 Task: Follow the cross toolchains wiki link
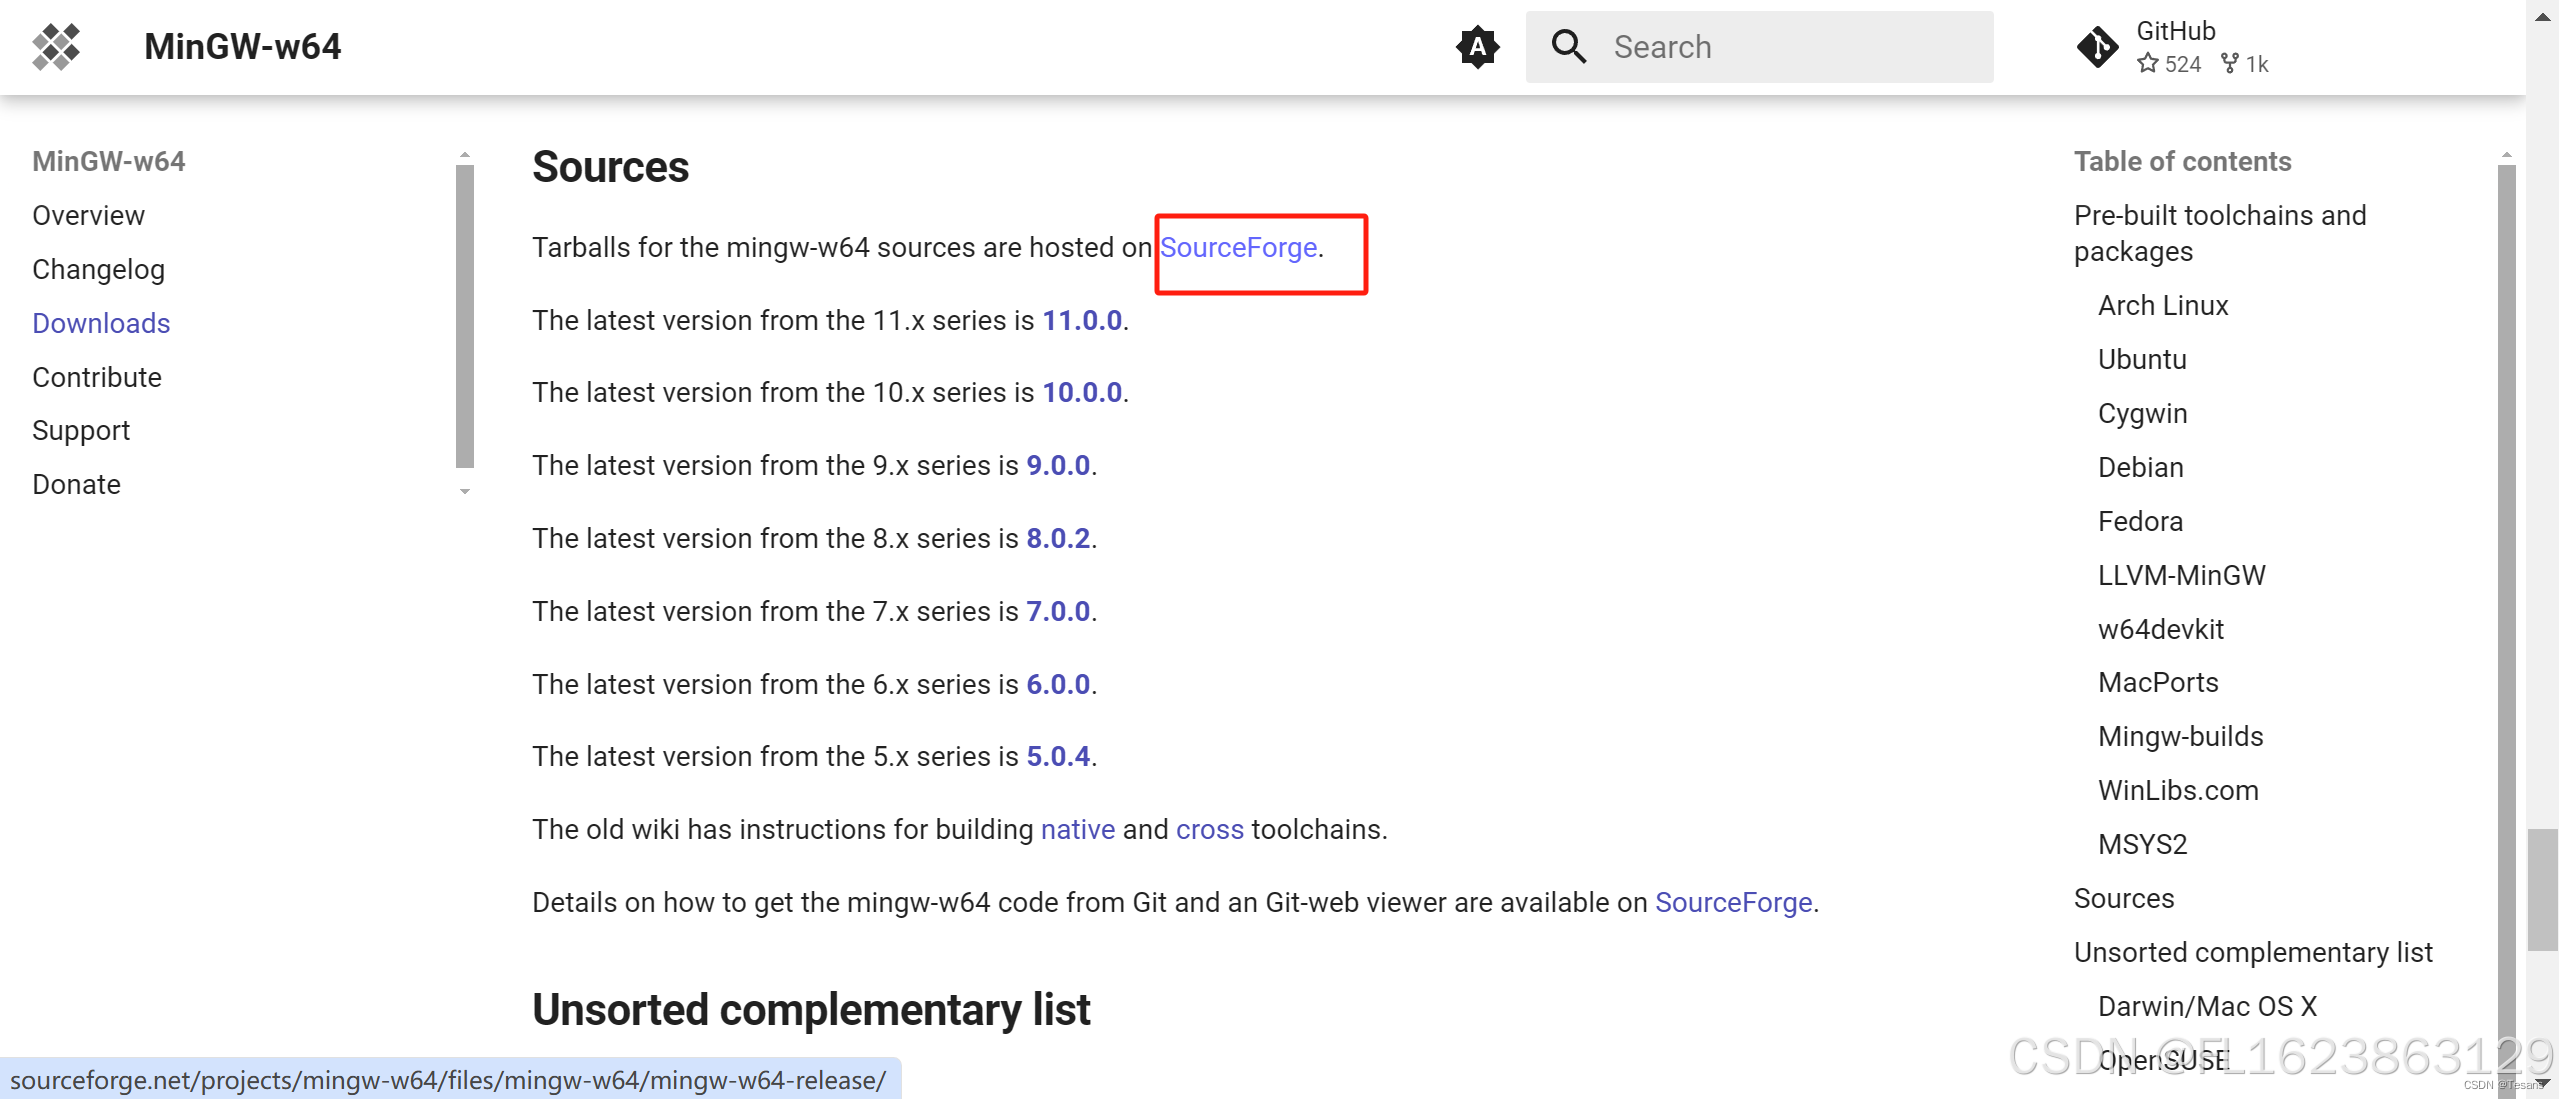(1209, 830)
